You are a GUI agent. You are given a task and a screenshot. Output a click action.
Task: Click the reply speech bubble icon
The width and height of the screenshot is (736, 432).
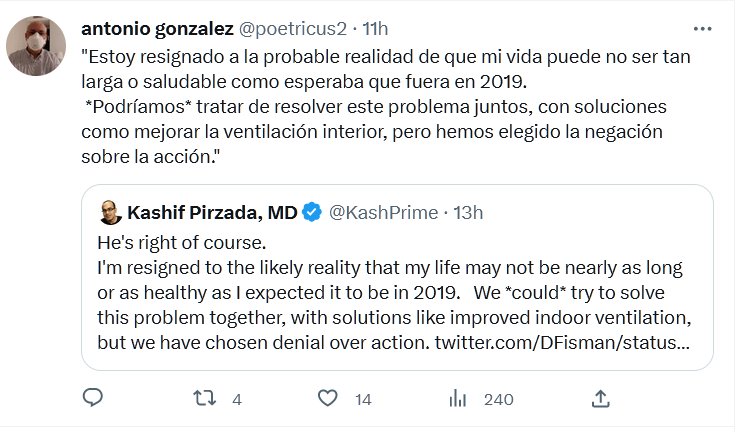[x=93, y=399]
